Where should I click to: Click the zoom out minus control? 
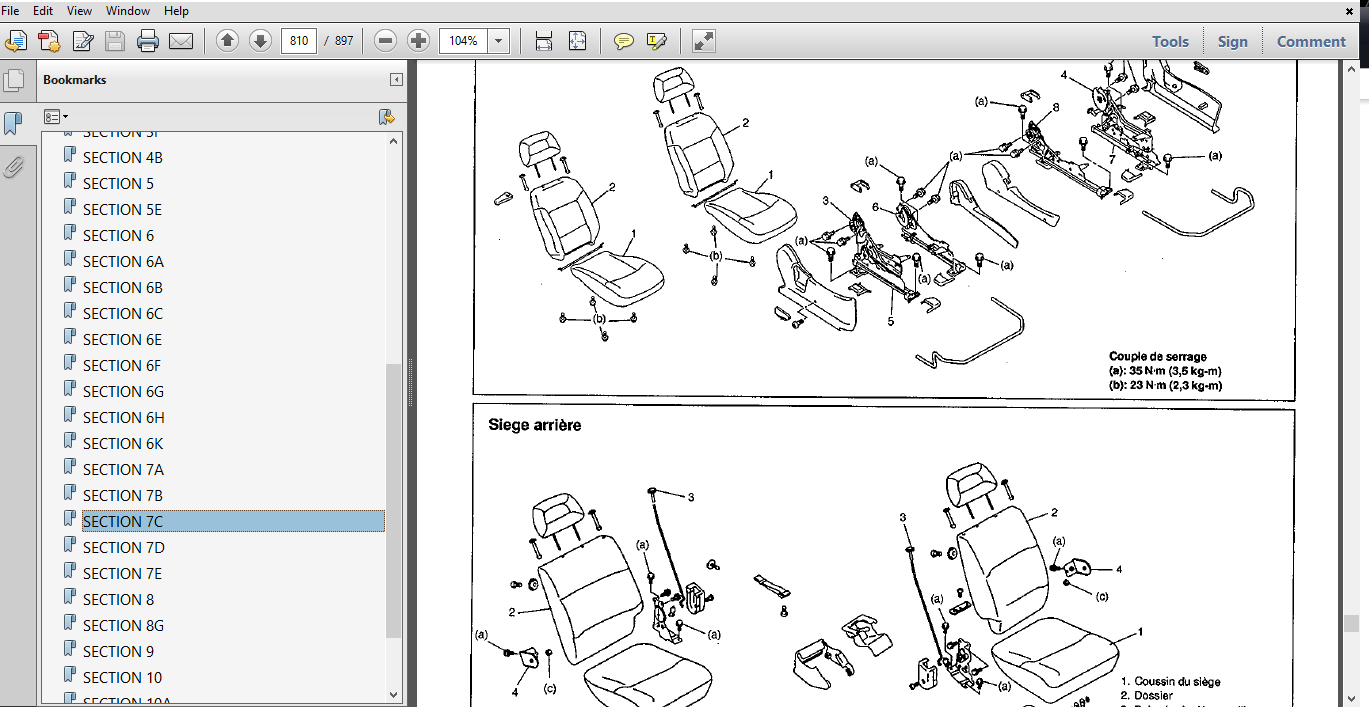pos(385,41)
